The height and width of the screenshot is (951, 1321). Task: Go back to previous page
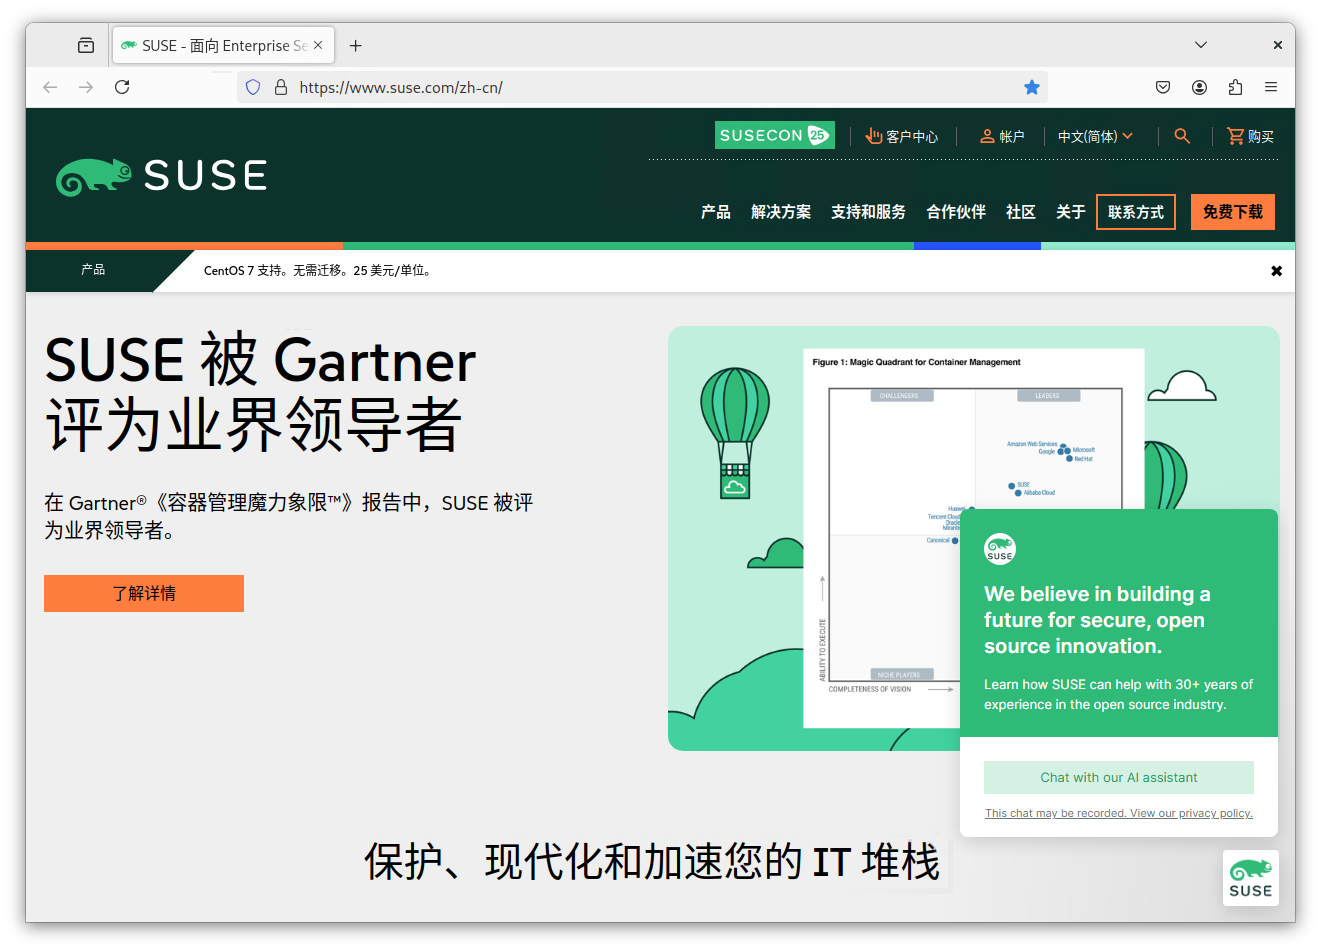pyautogui.click(x=50, y=87)
